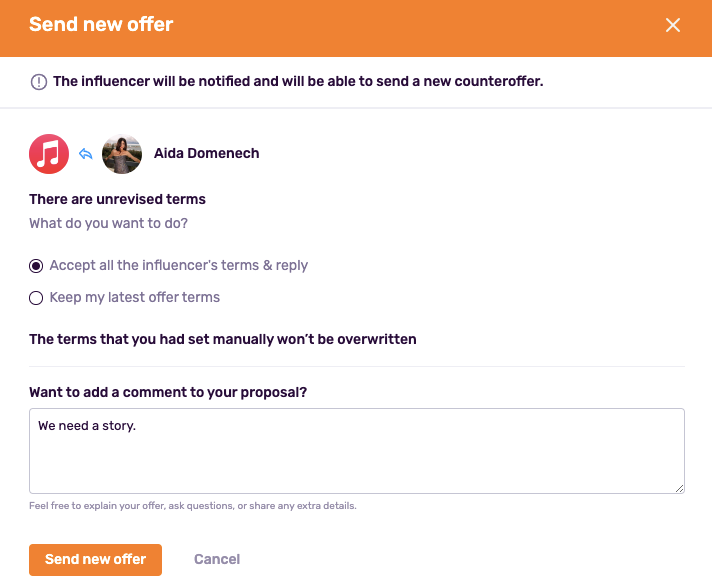Select Keep my latest offer terms radio
Image resolution: width=712 pixels, height=587 pixels.
(x=36, y=297)
